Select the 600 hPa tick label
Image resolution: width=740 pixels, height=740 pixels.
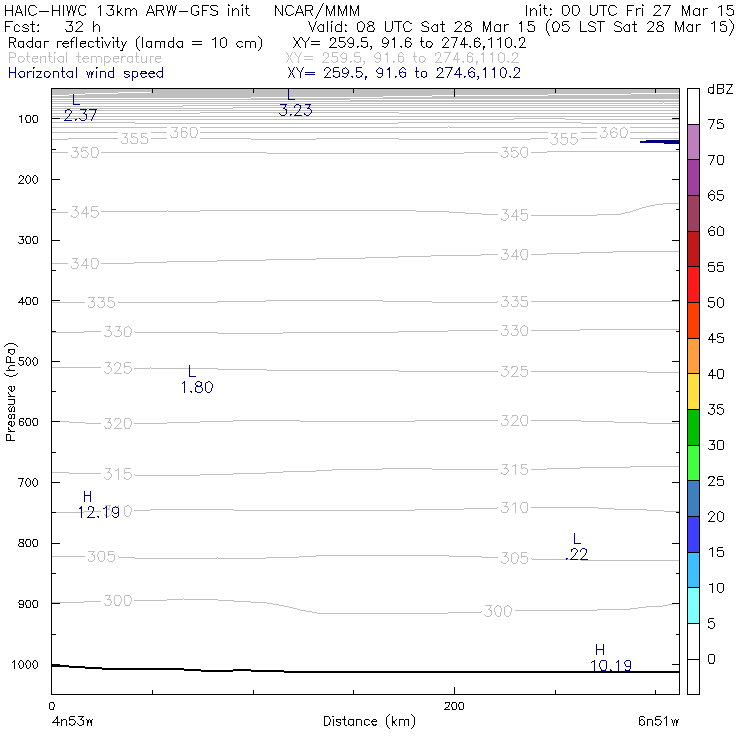(x=28, y=422)
